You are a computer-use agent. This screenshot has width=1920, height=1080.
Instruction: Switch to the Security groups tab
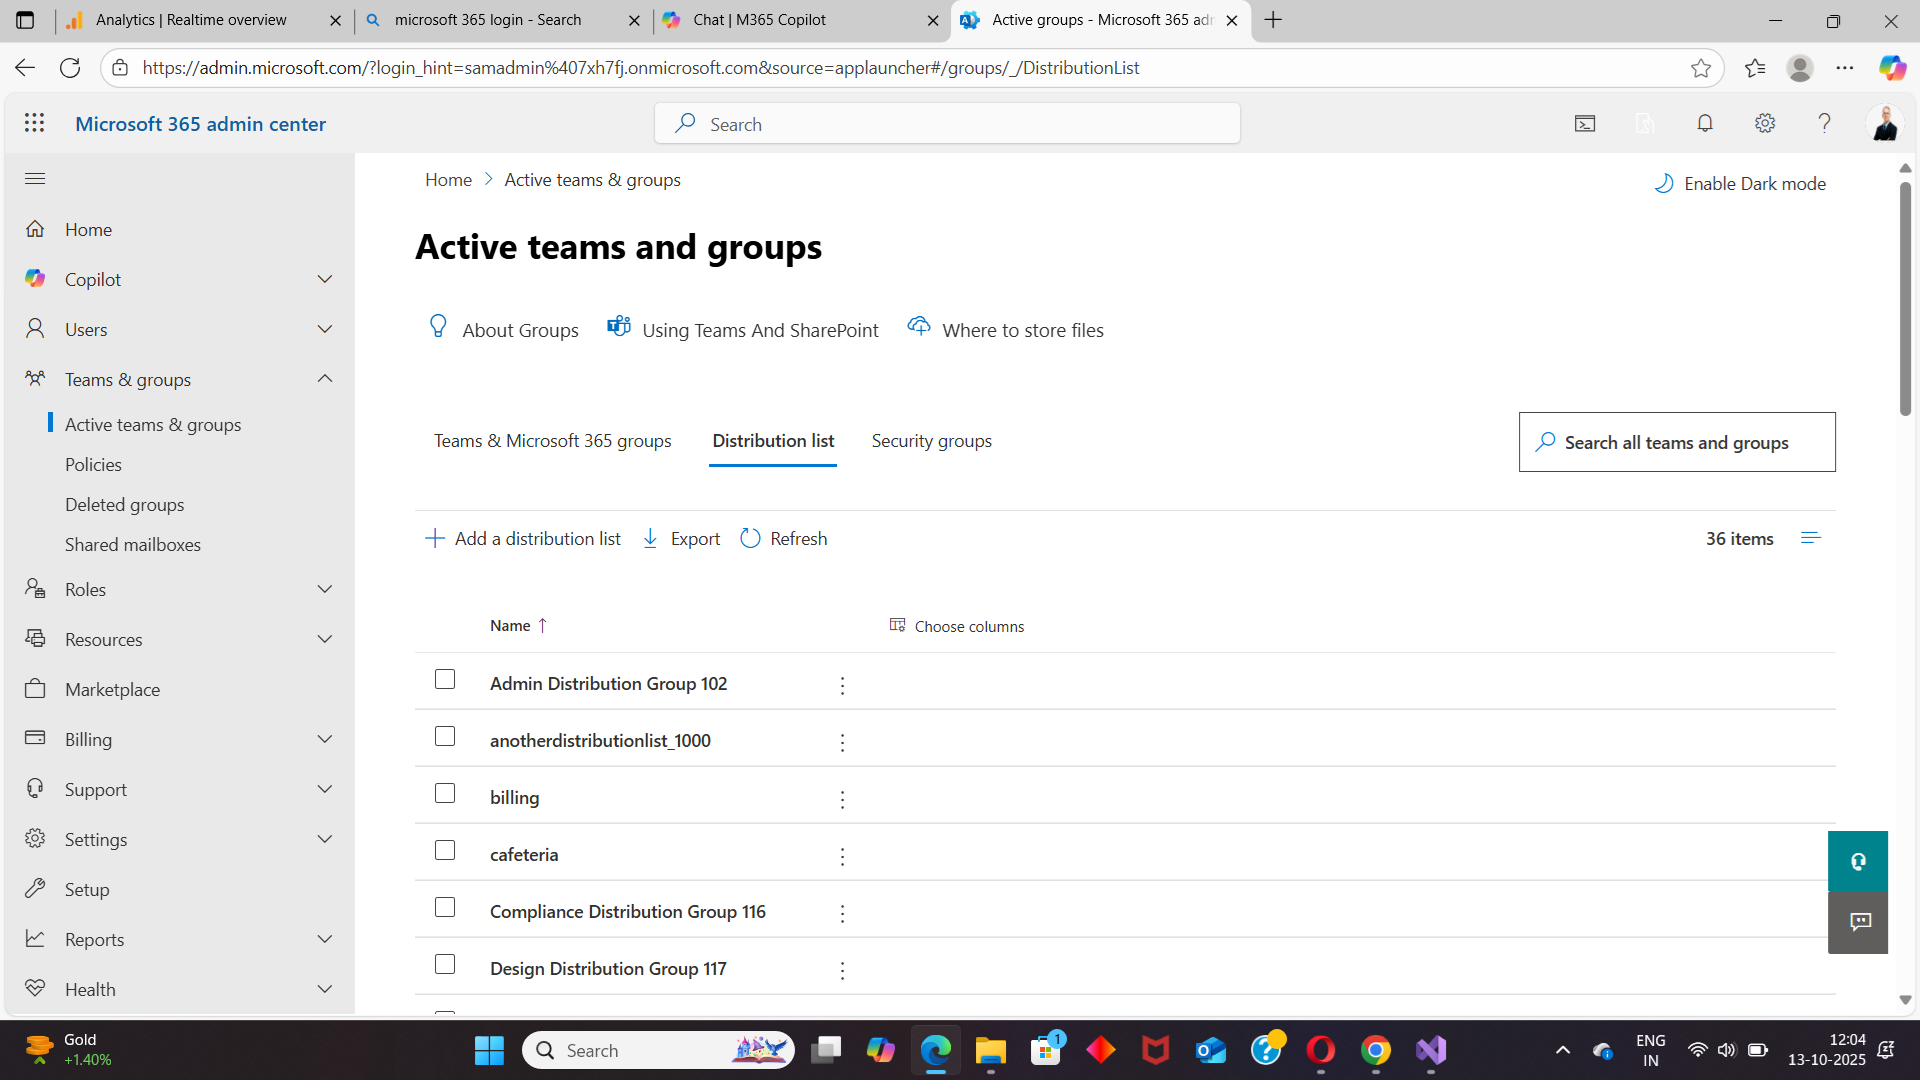(931, 441)
